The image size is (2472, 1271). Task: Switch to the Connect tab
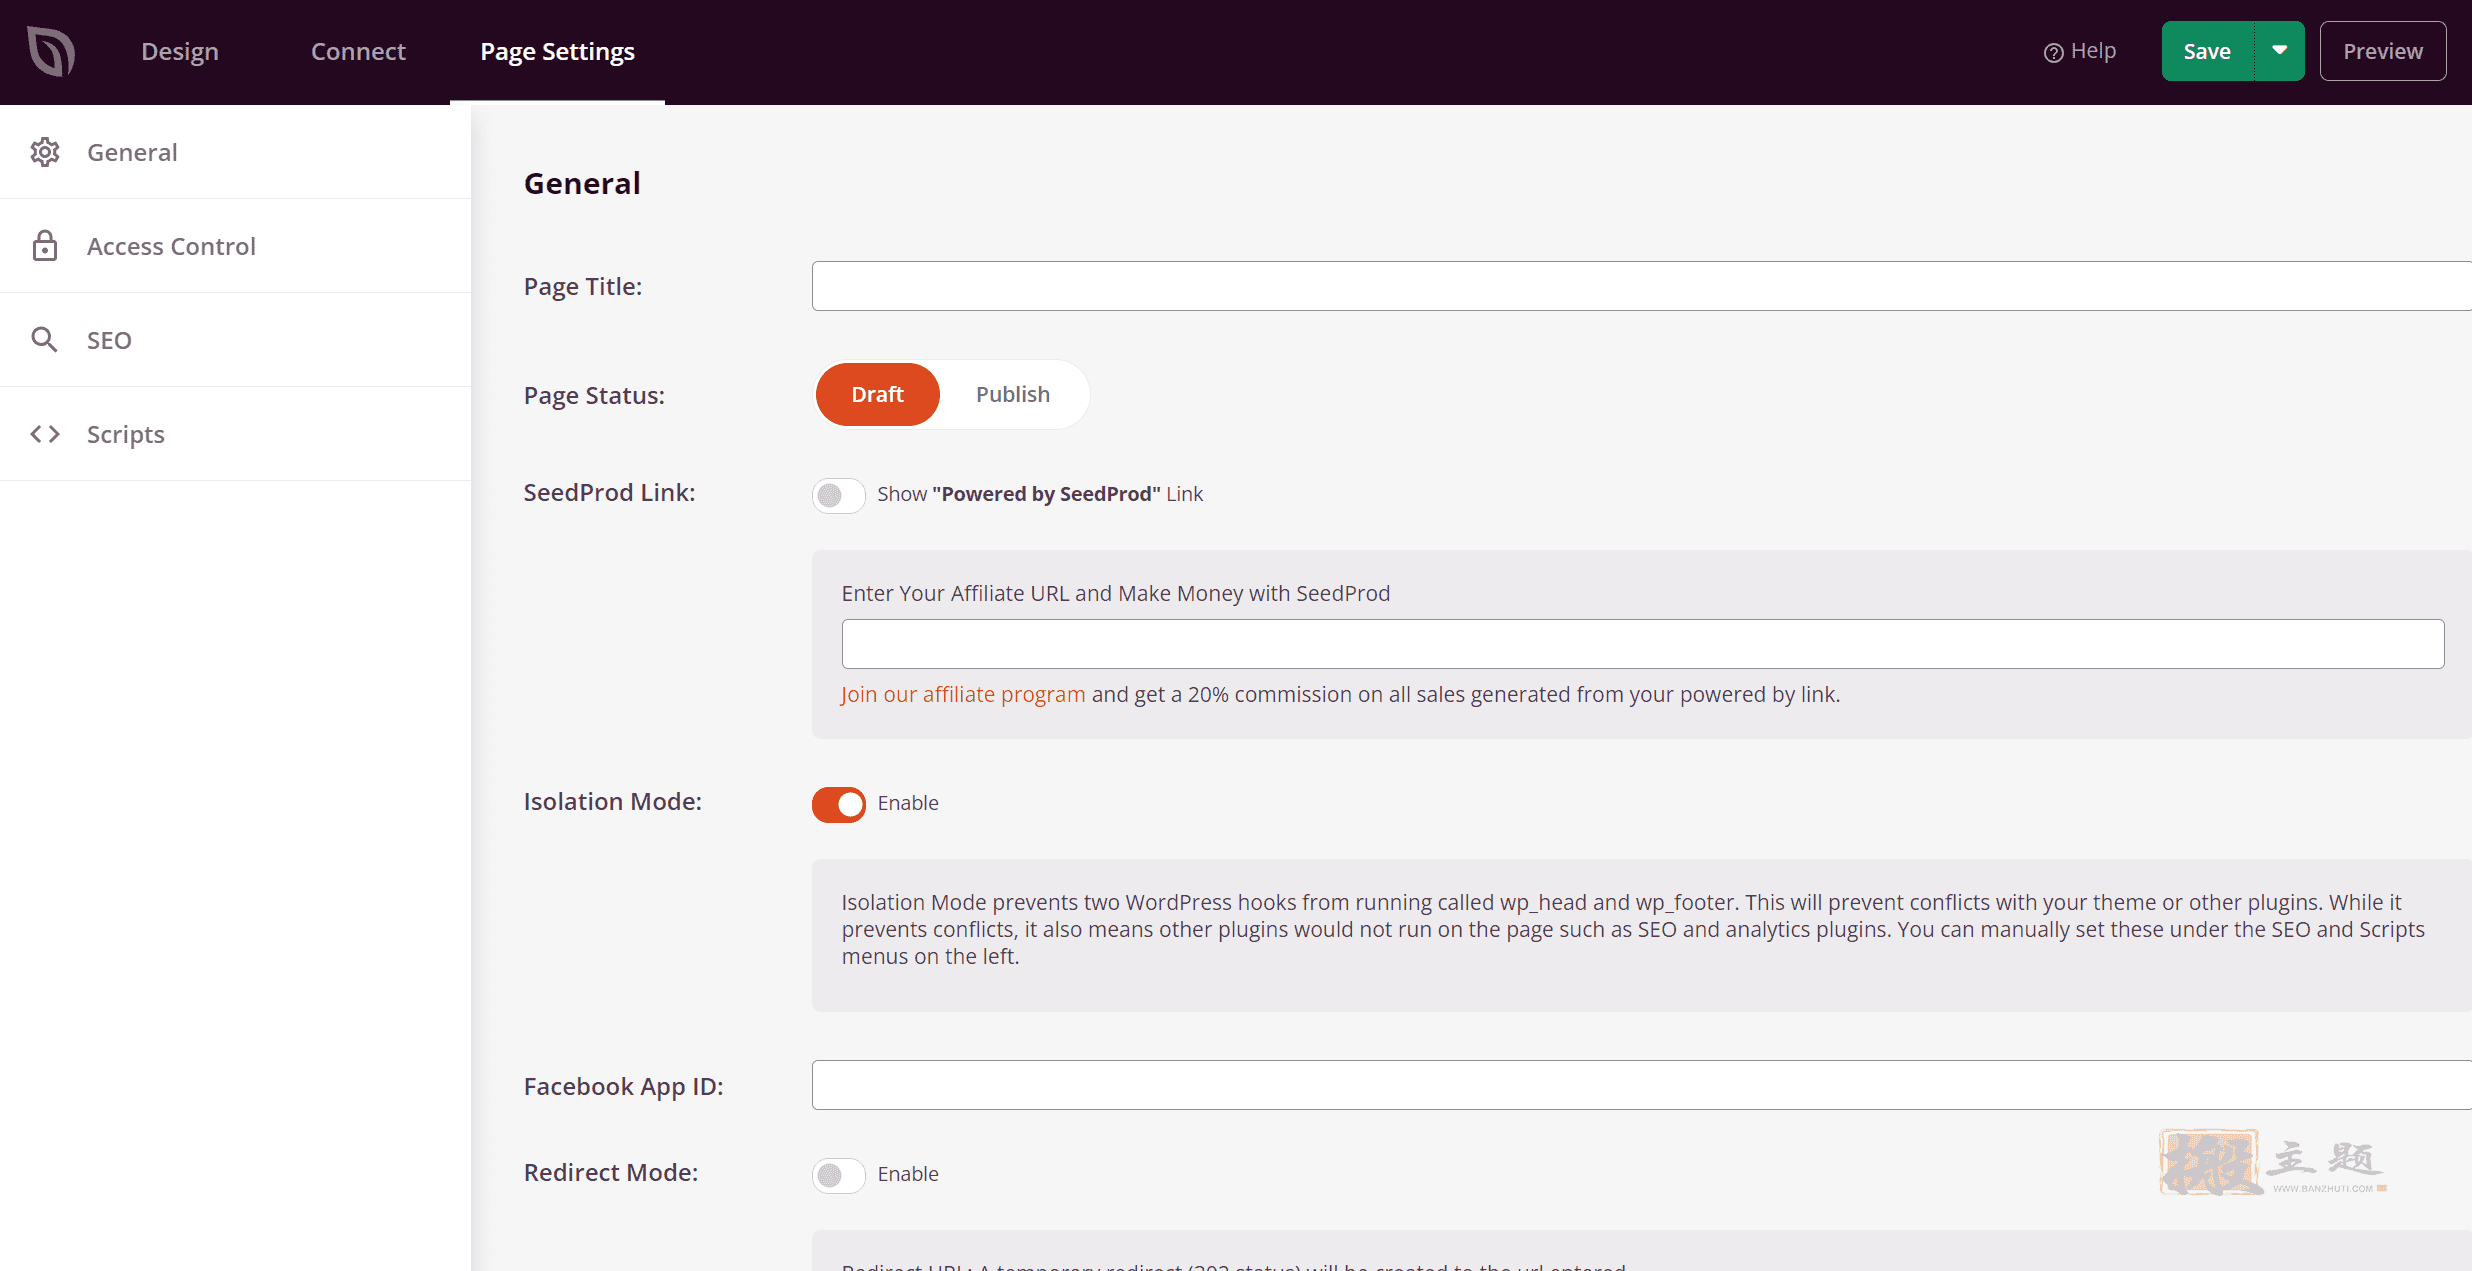[x=358, y=51]
